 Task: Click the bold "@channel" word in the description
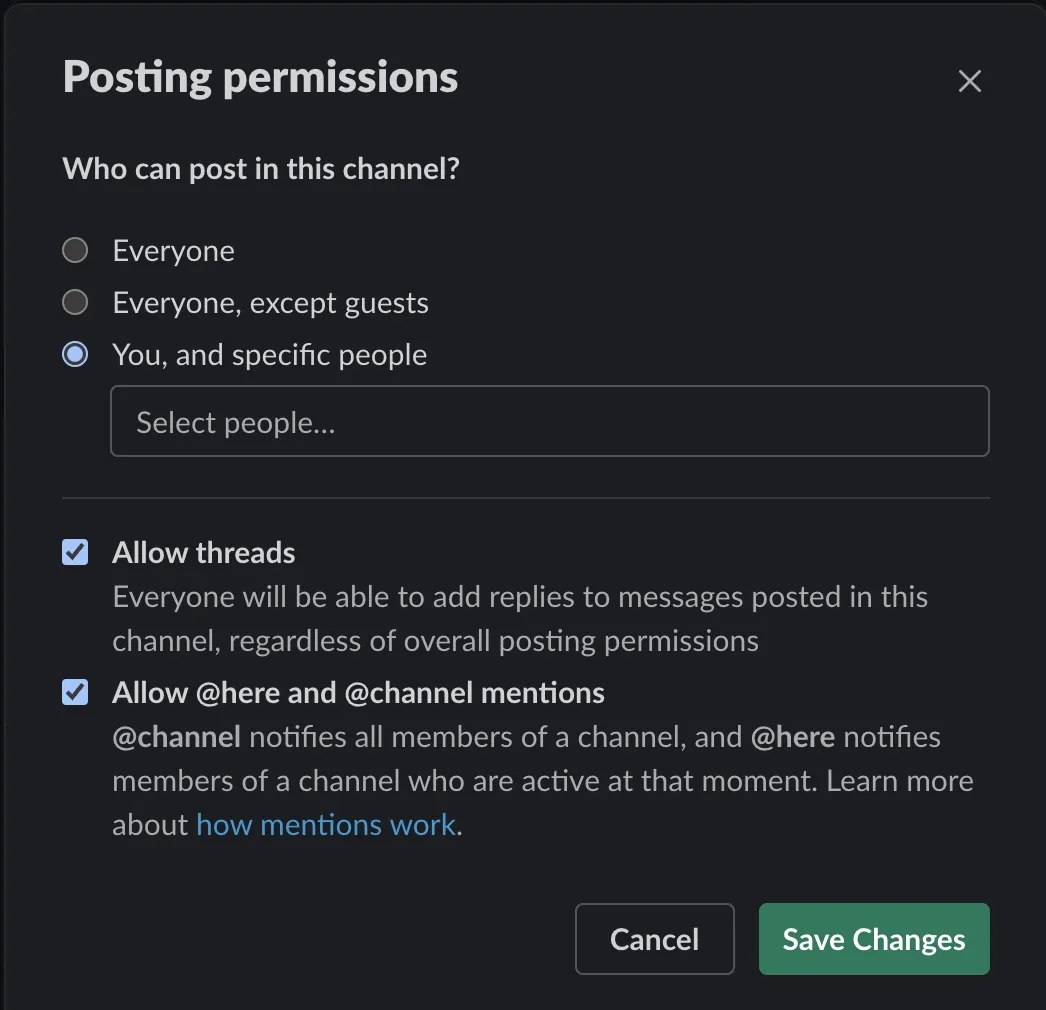point(177,738)
